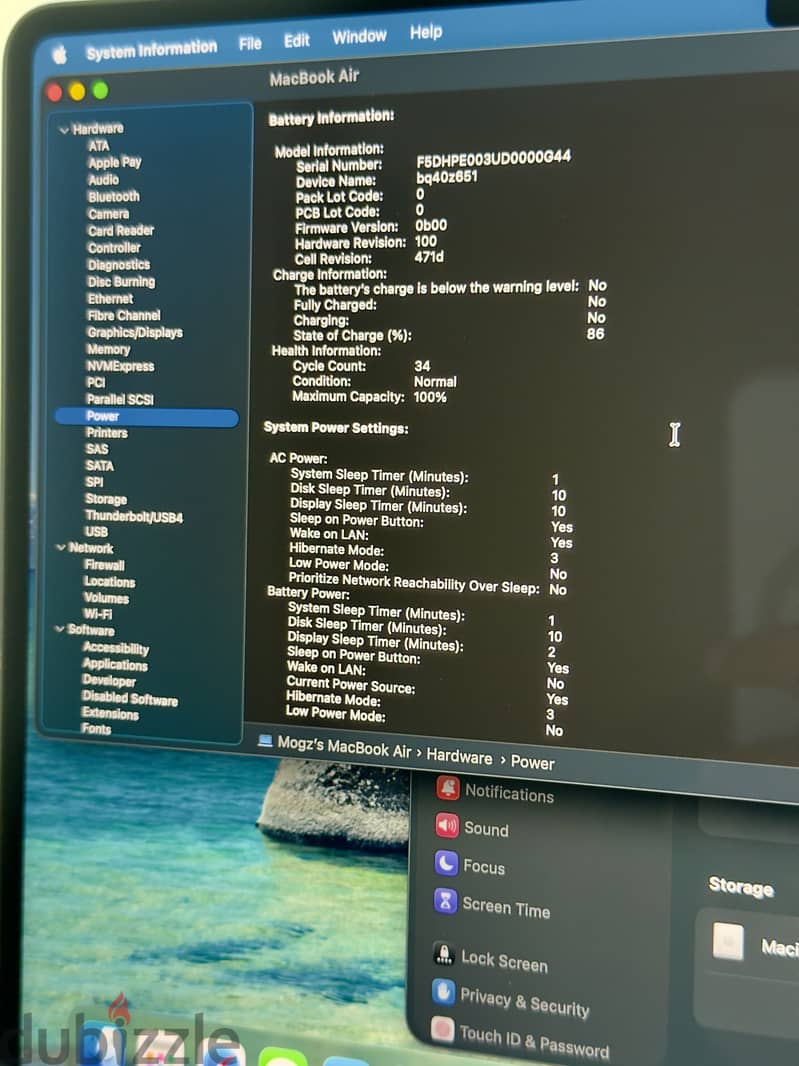The width and height of the screenshot is (799, 1066).
Task: Select Audio in the sidebar
Action: pos(103,179)
